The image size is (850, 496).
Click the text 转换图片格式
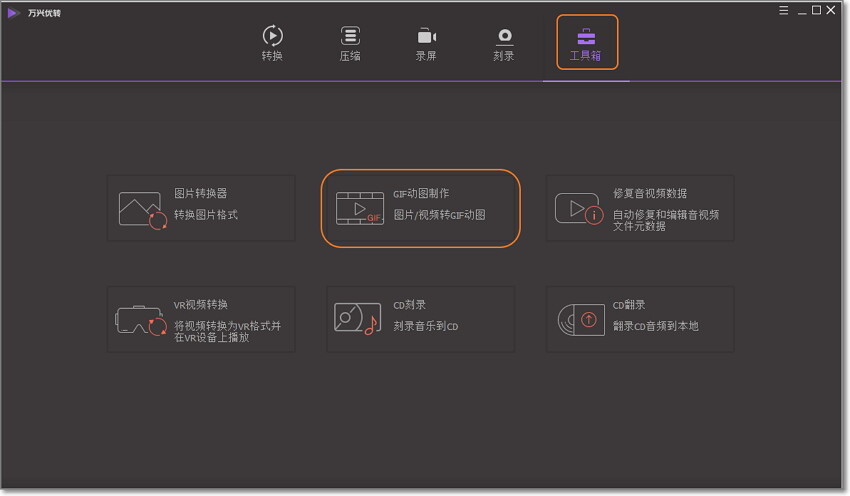pos(206,215)
